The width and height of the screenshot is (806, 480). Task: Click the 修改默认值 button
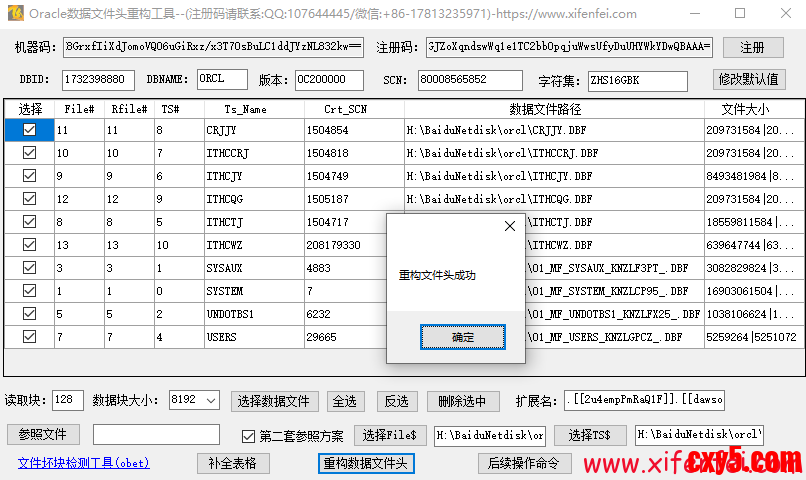(x=749, y=79)
